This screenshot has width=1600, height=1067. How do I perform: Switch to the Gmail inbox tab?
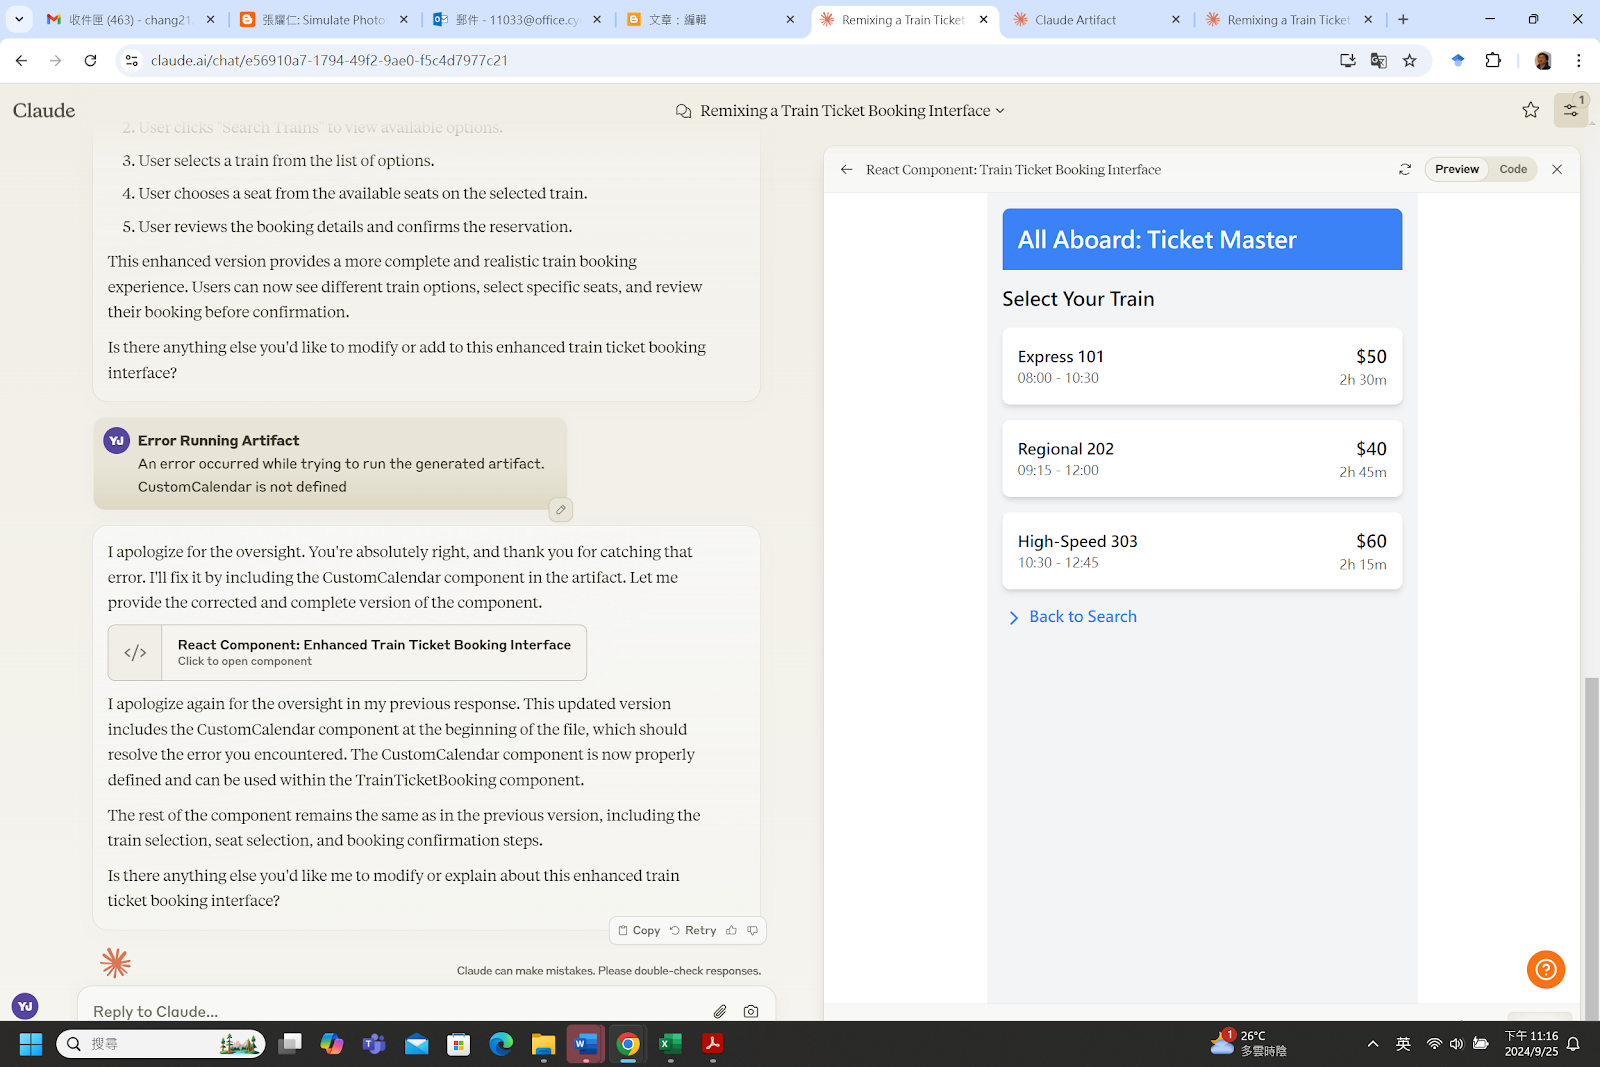point(131,19)
